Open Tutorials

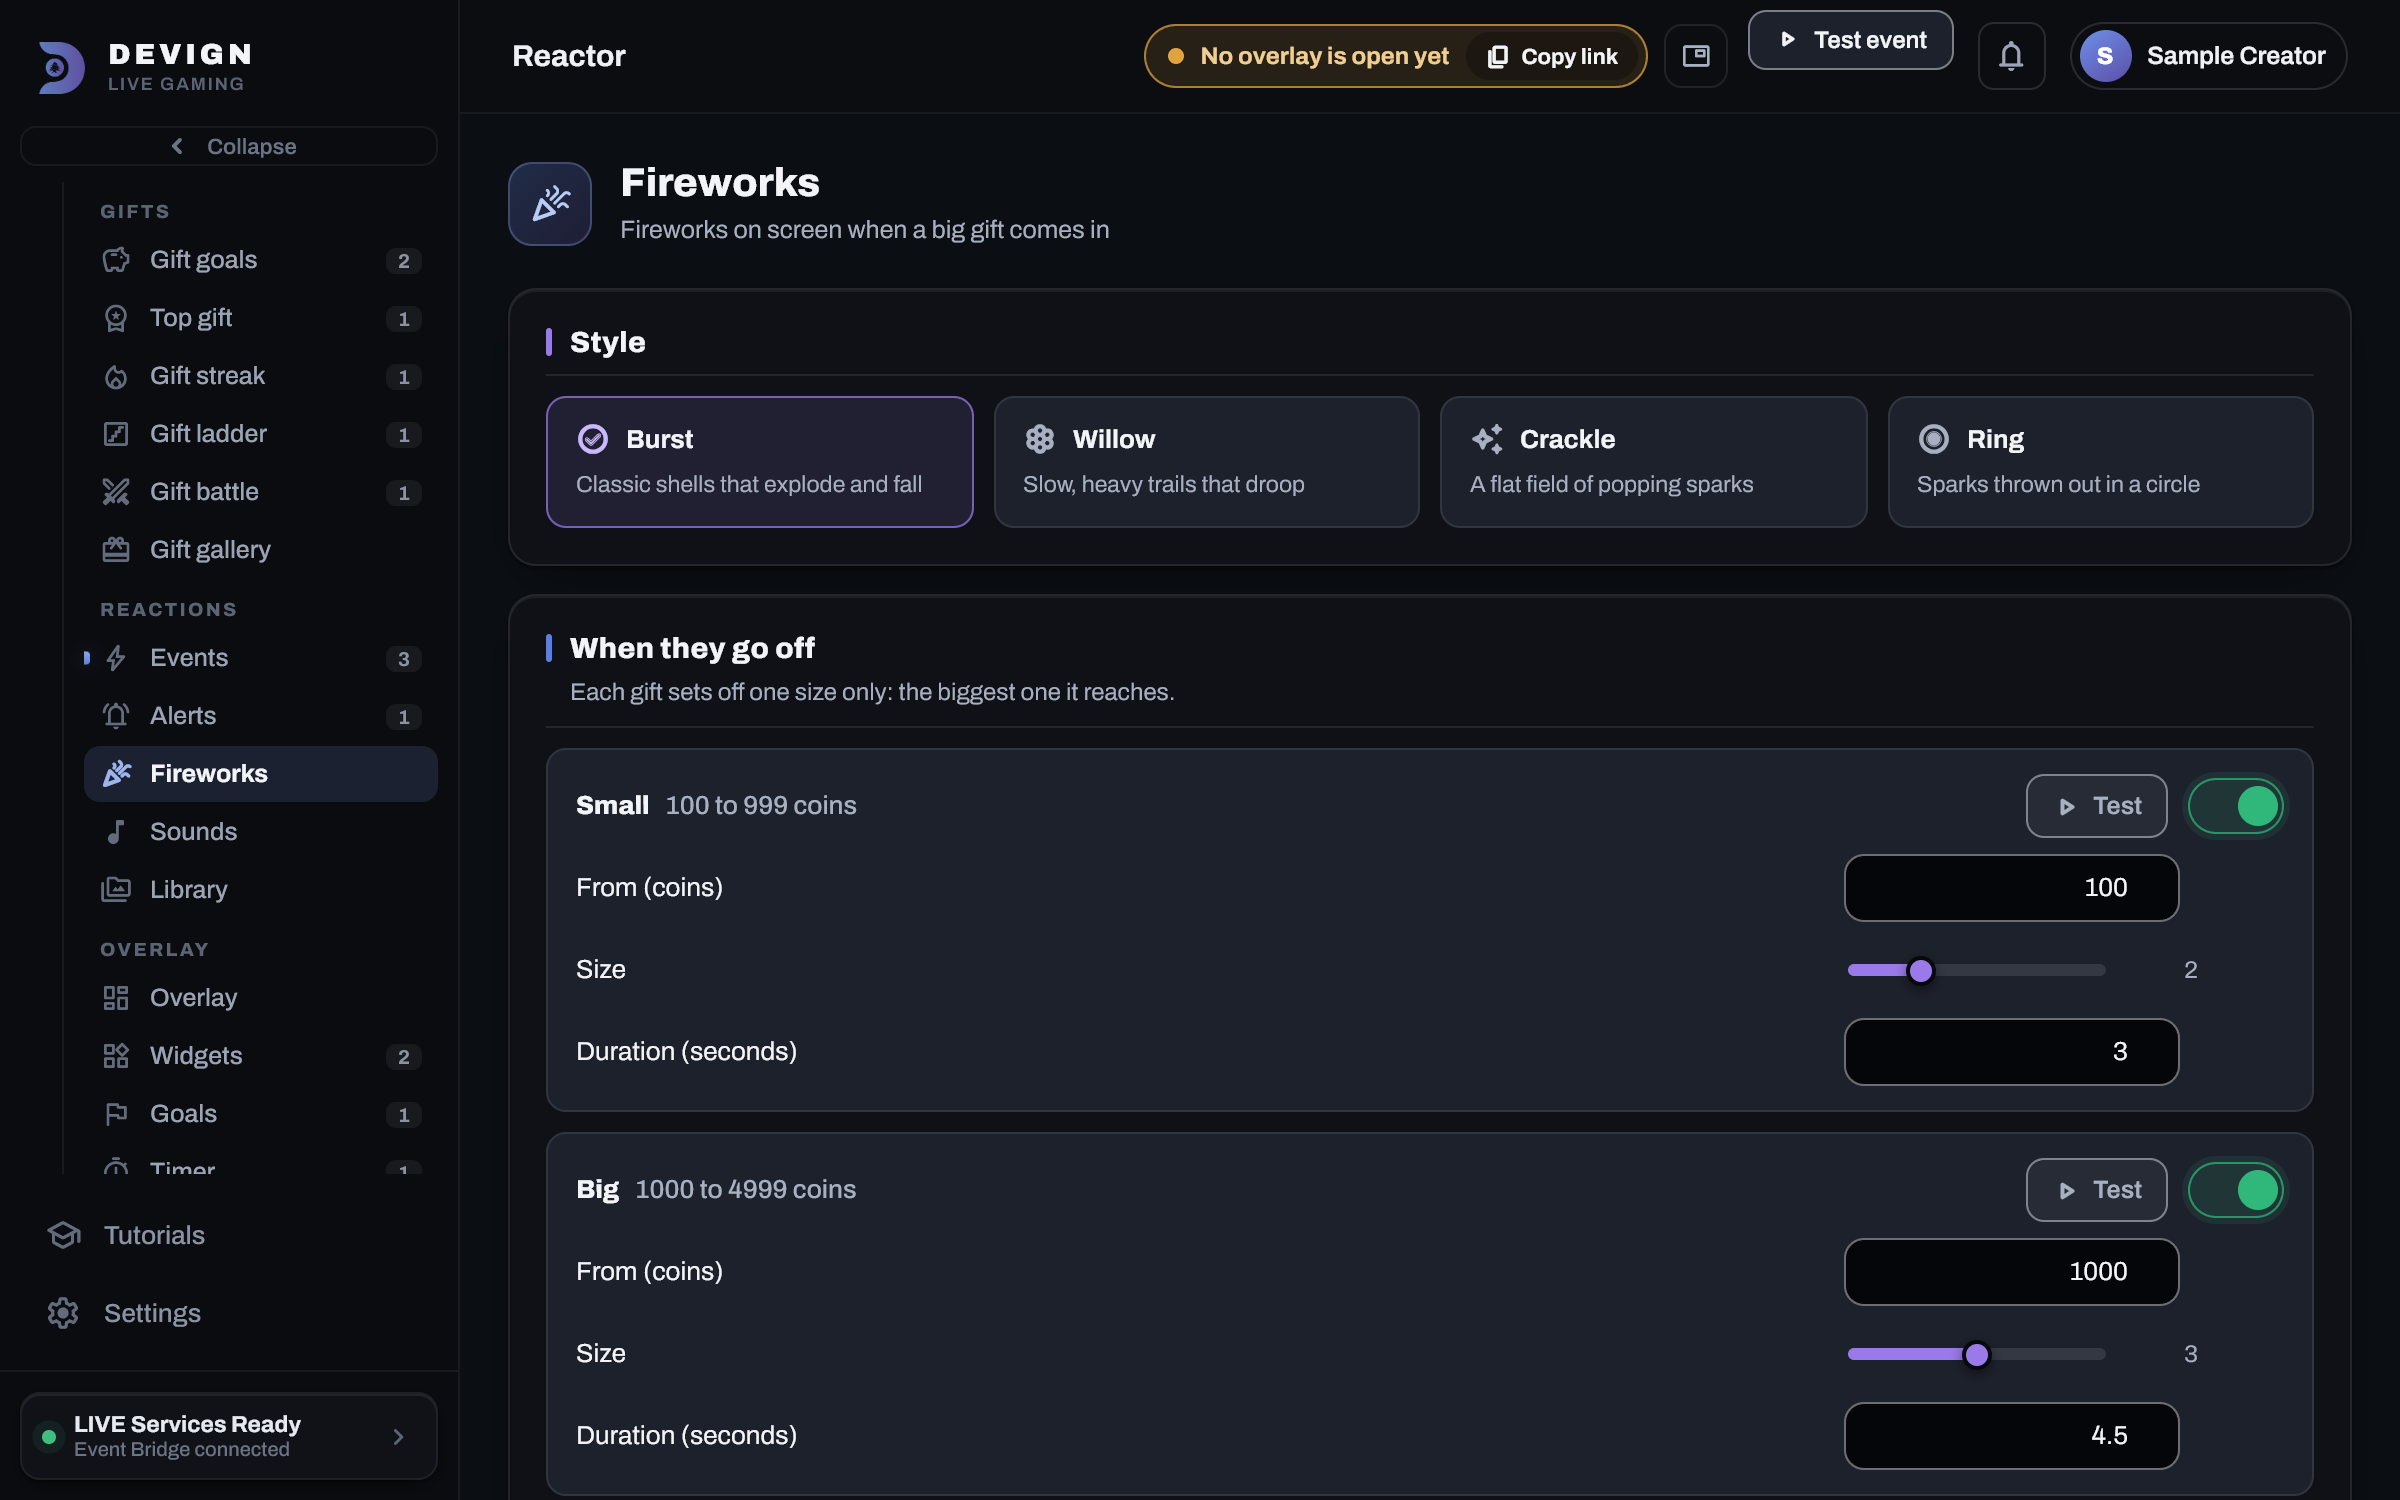(229, 1236)
